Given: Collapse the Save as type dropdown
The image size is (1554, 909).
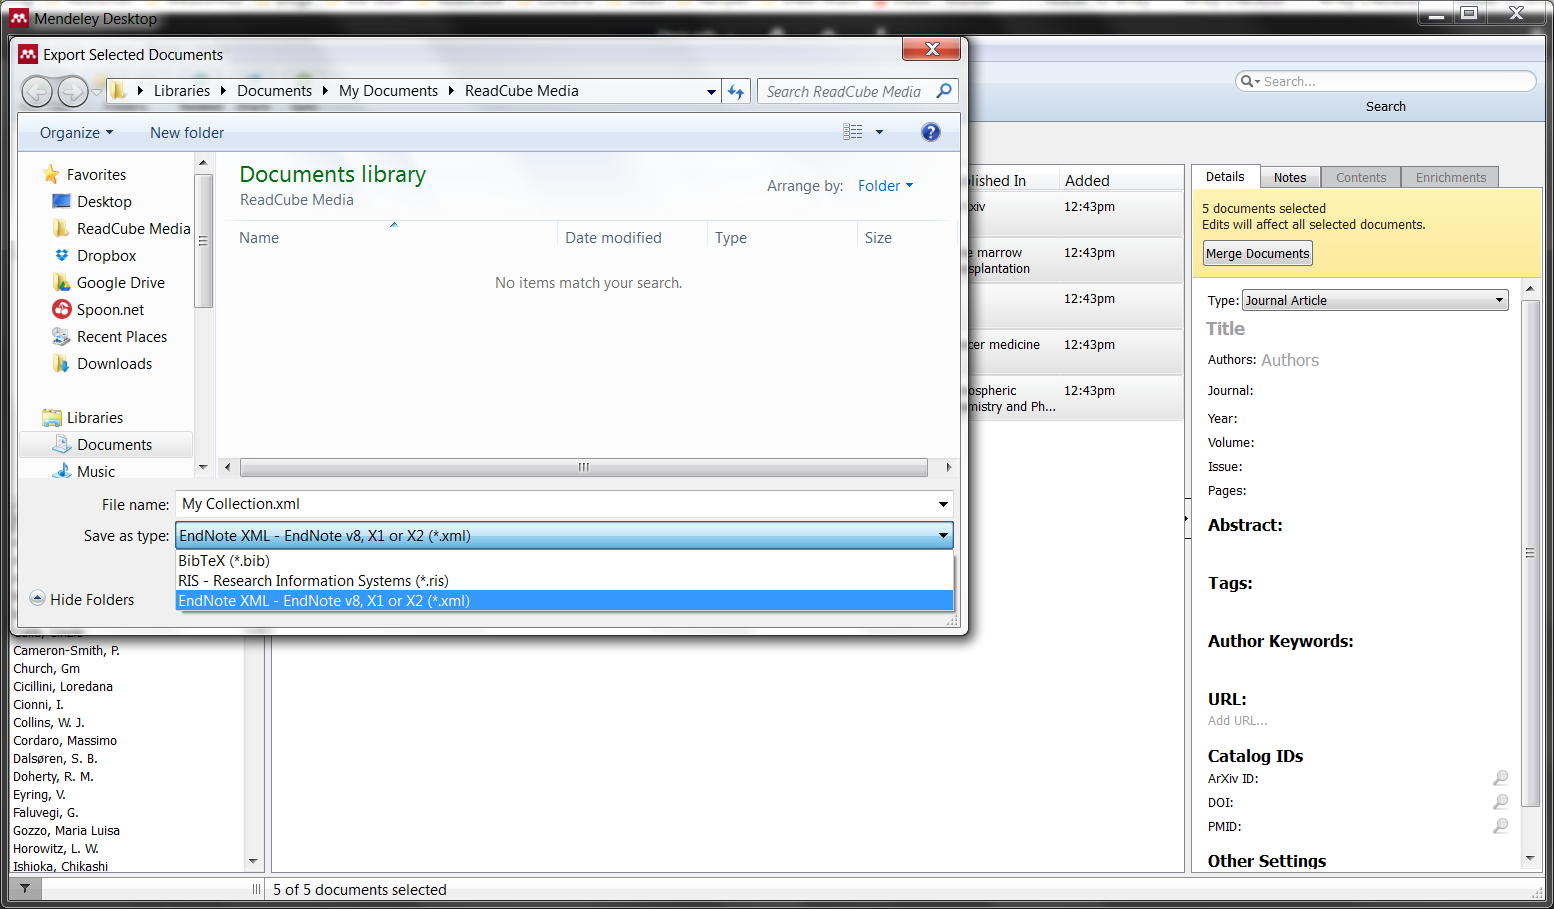Looking at the screenshot, I should [943, 536].
